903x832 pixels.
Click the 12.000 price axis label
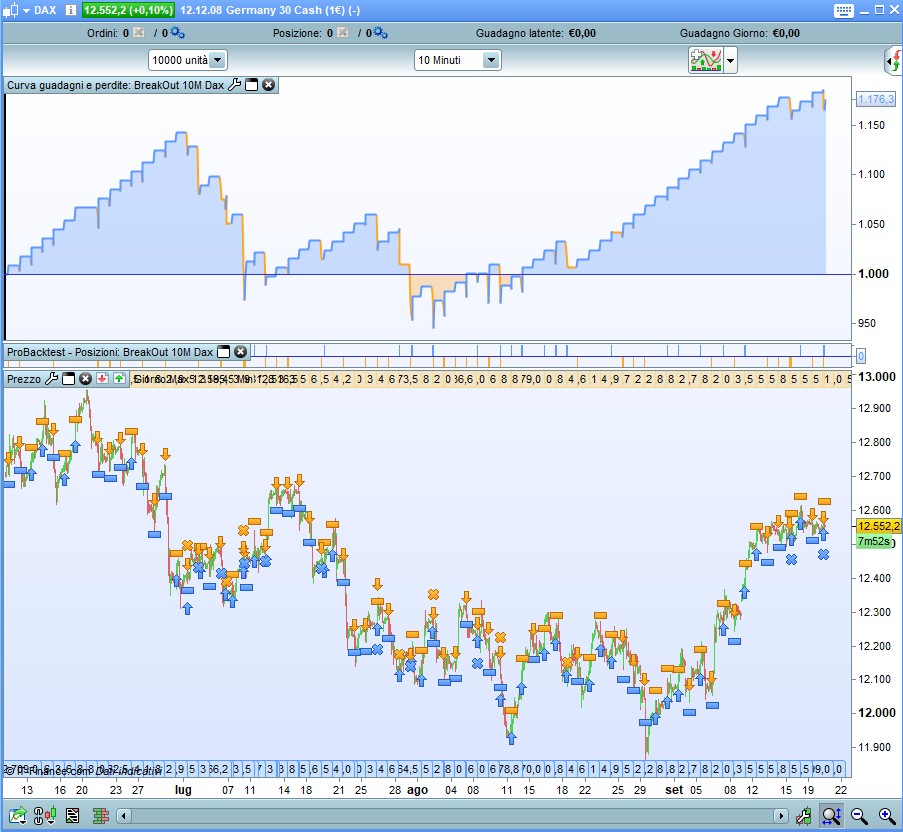point(877,712)
